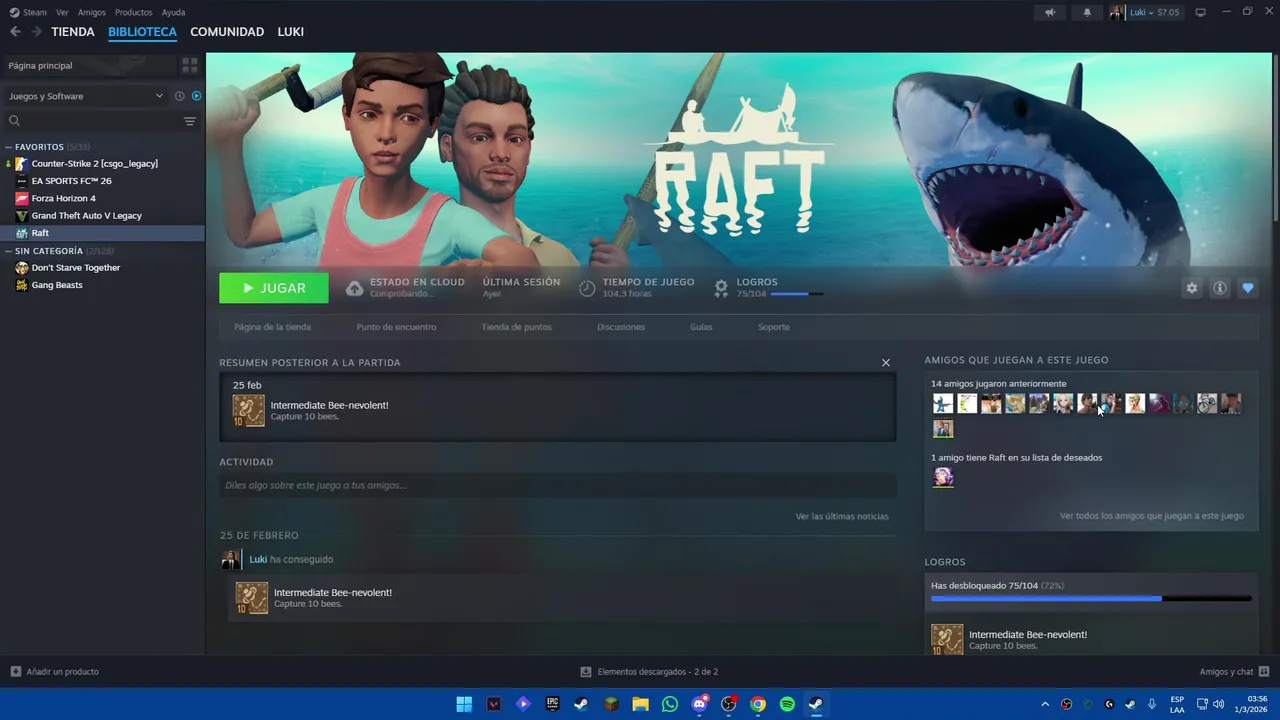Image resolution: width=1280 pixels, height=720 pixels.
Task: Click Intermediate Bee-nevolent achievement icon in summary
Action: [x=249, y=410]
